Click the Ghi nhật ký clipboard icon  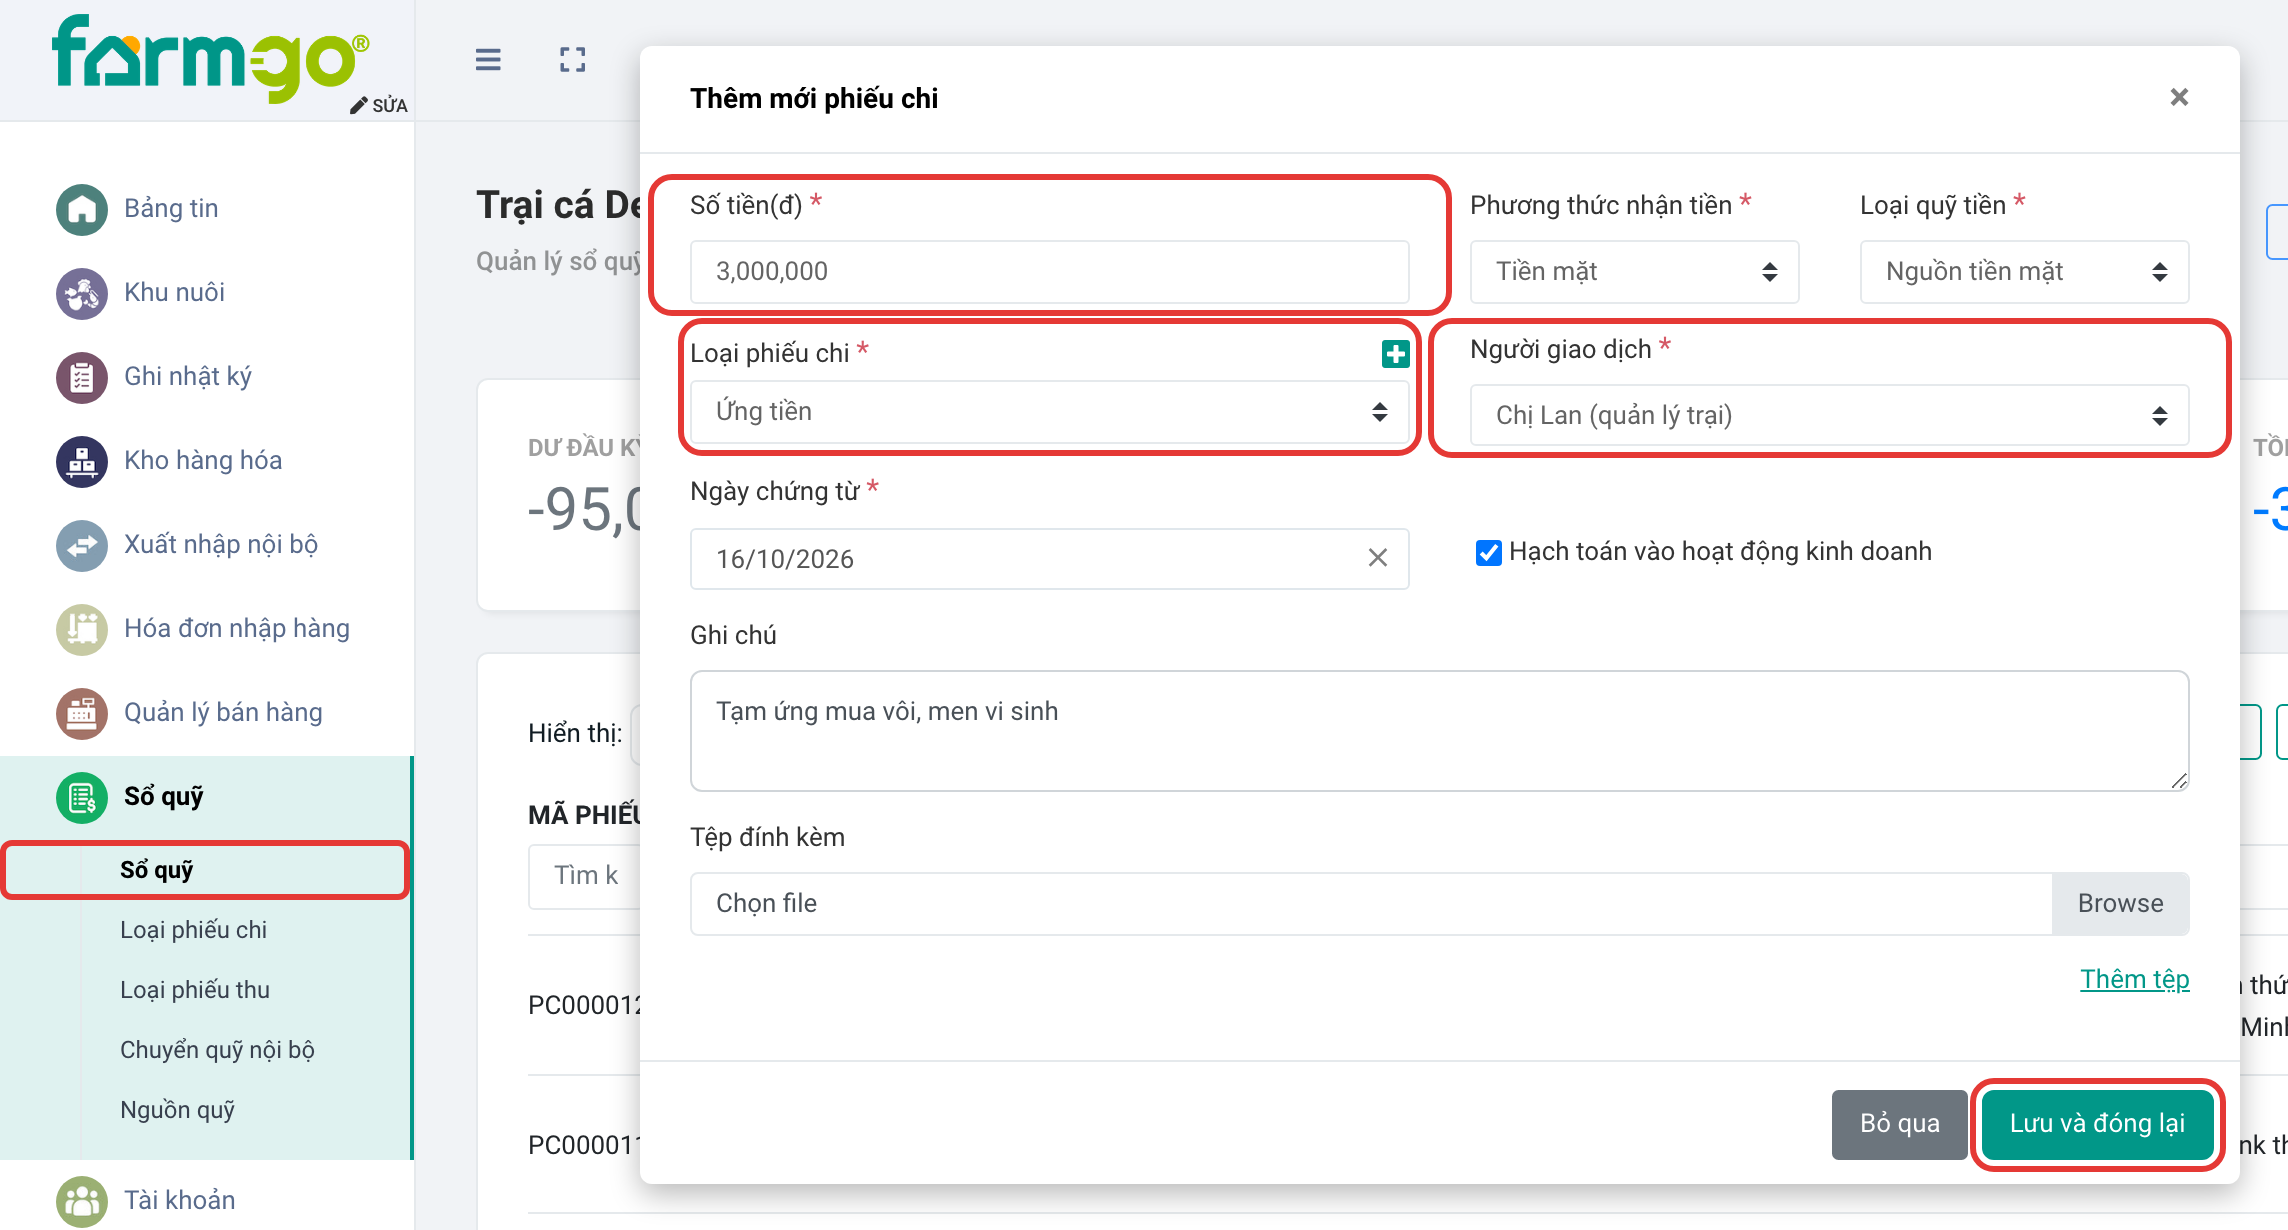pyautogui.click(x=82, y=377)
